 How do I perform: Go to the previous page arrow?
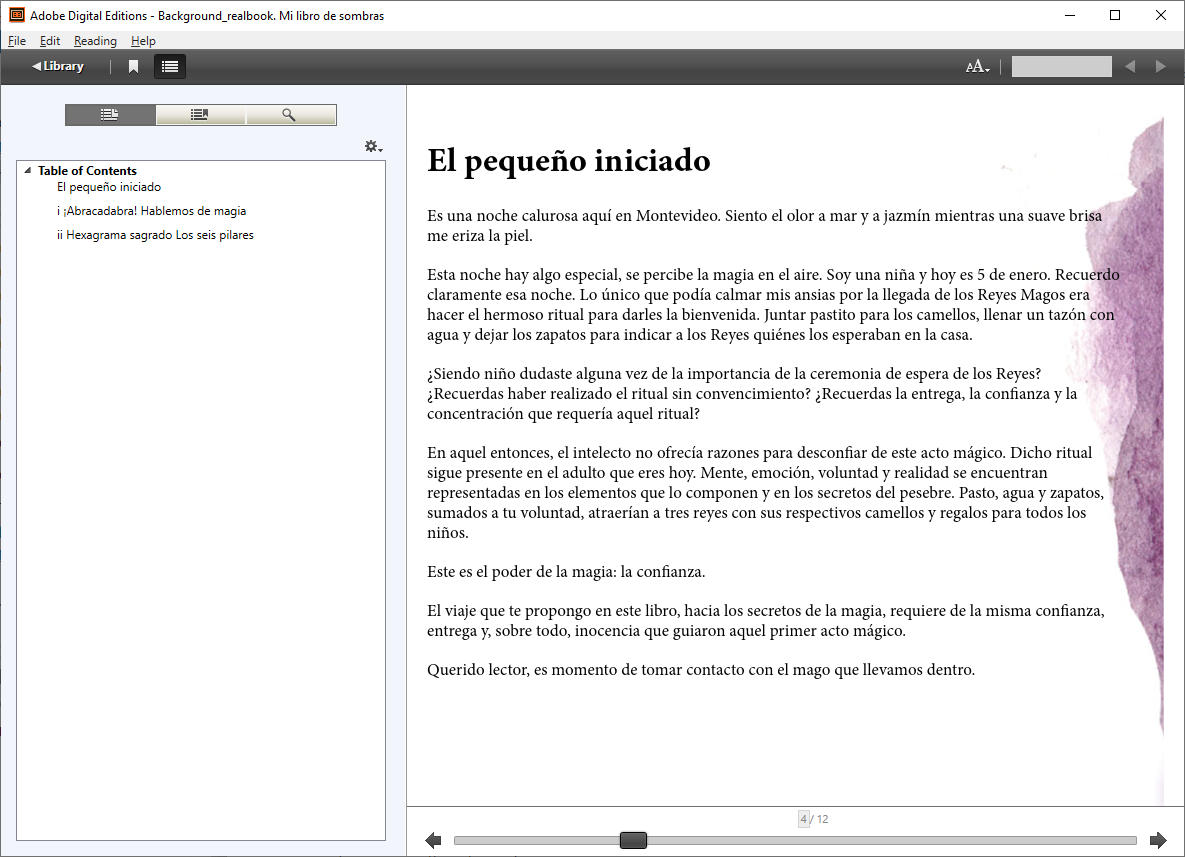coord(433,840)
